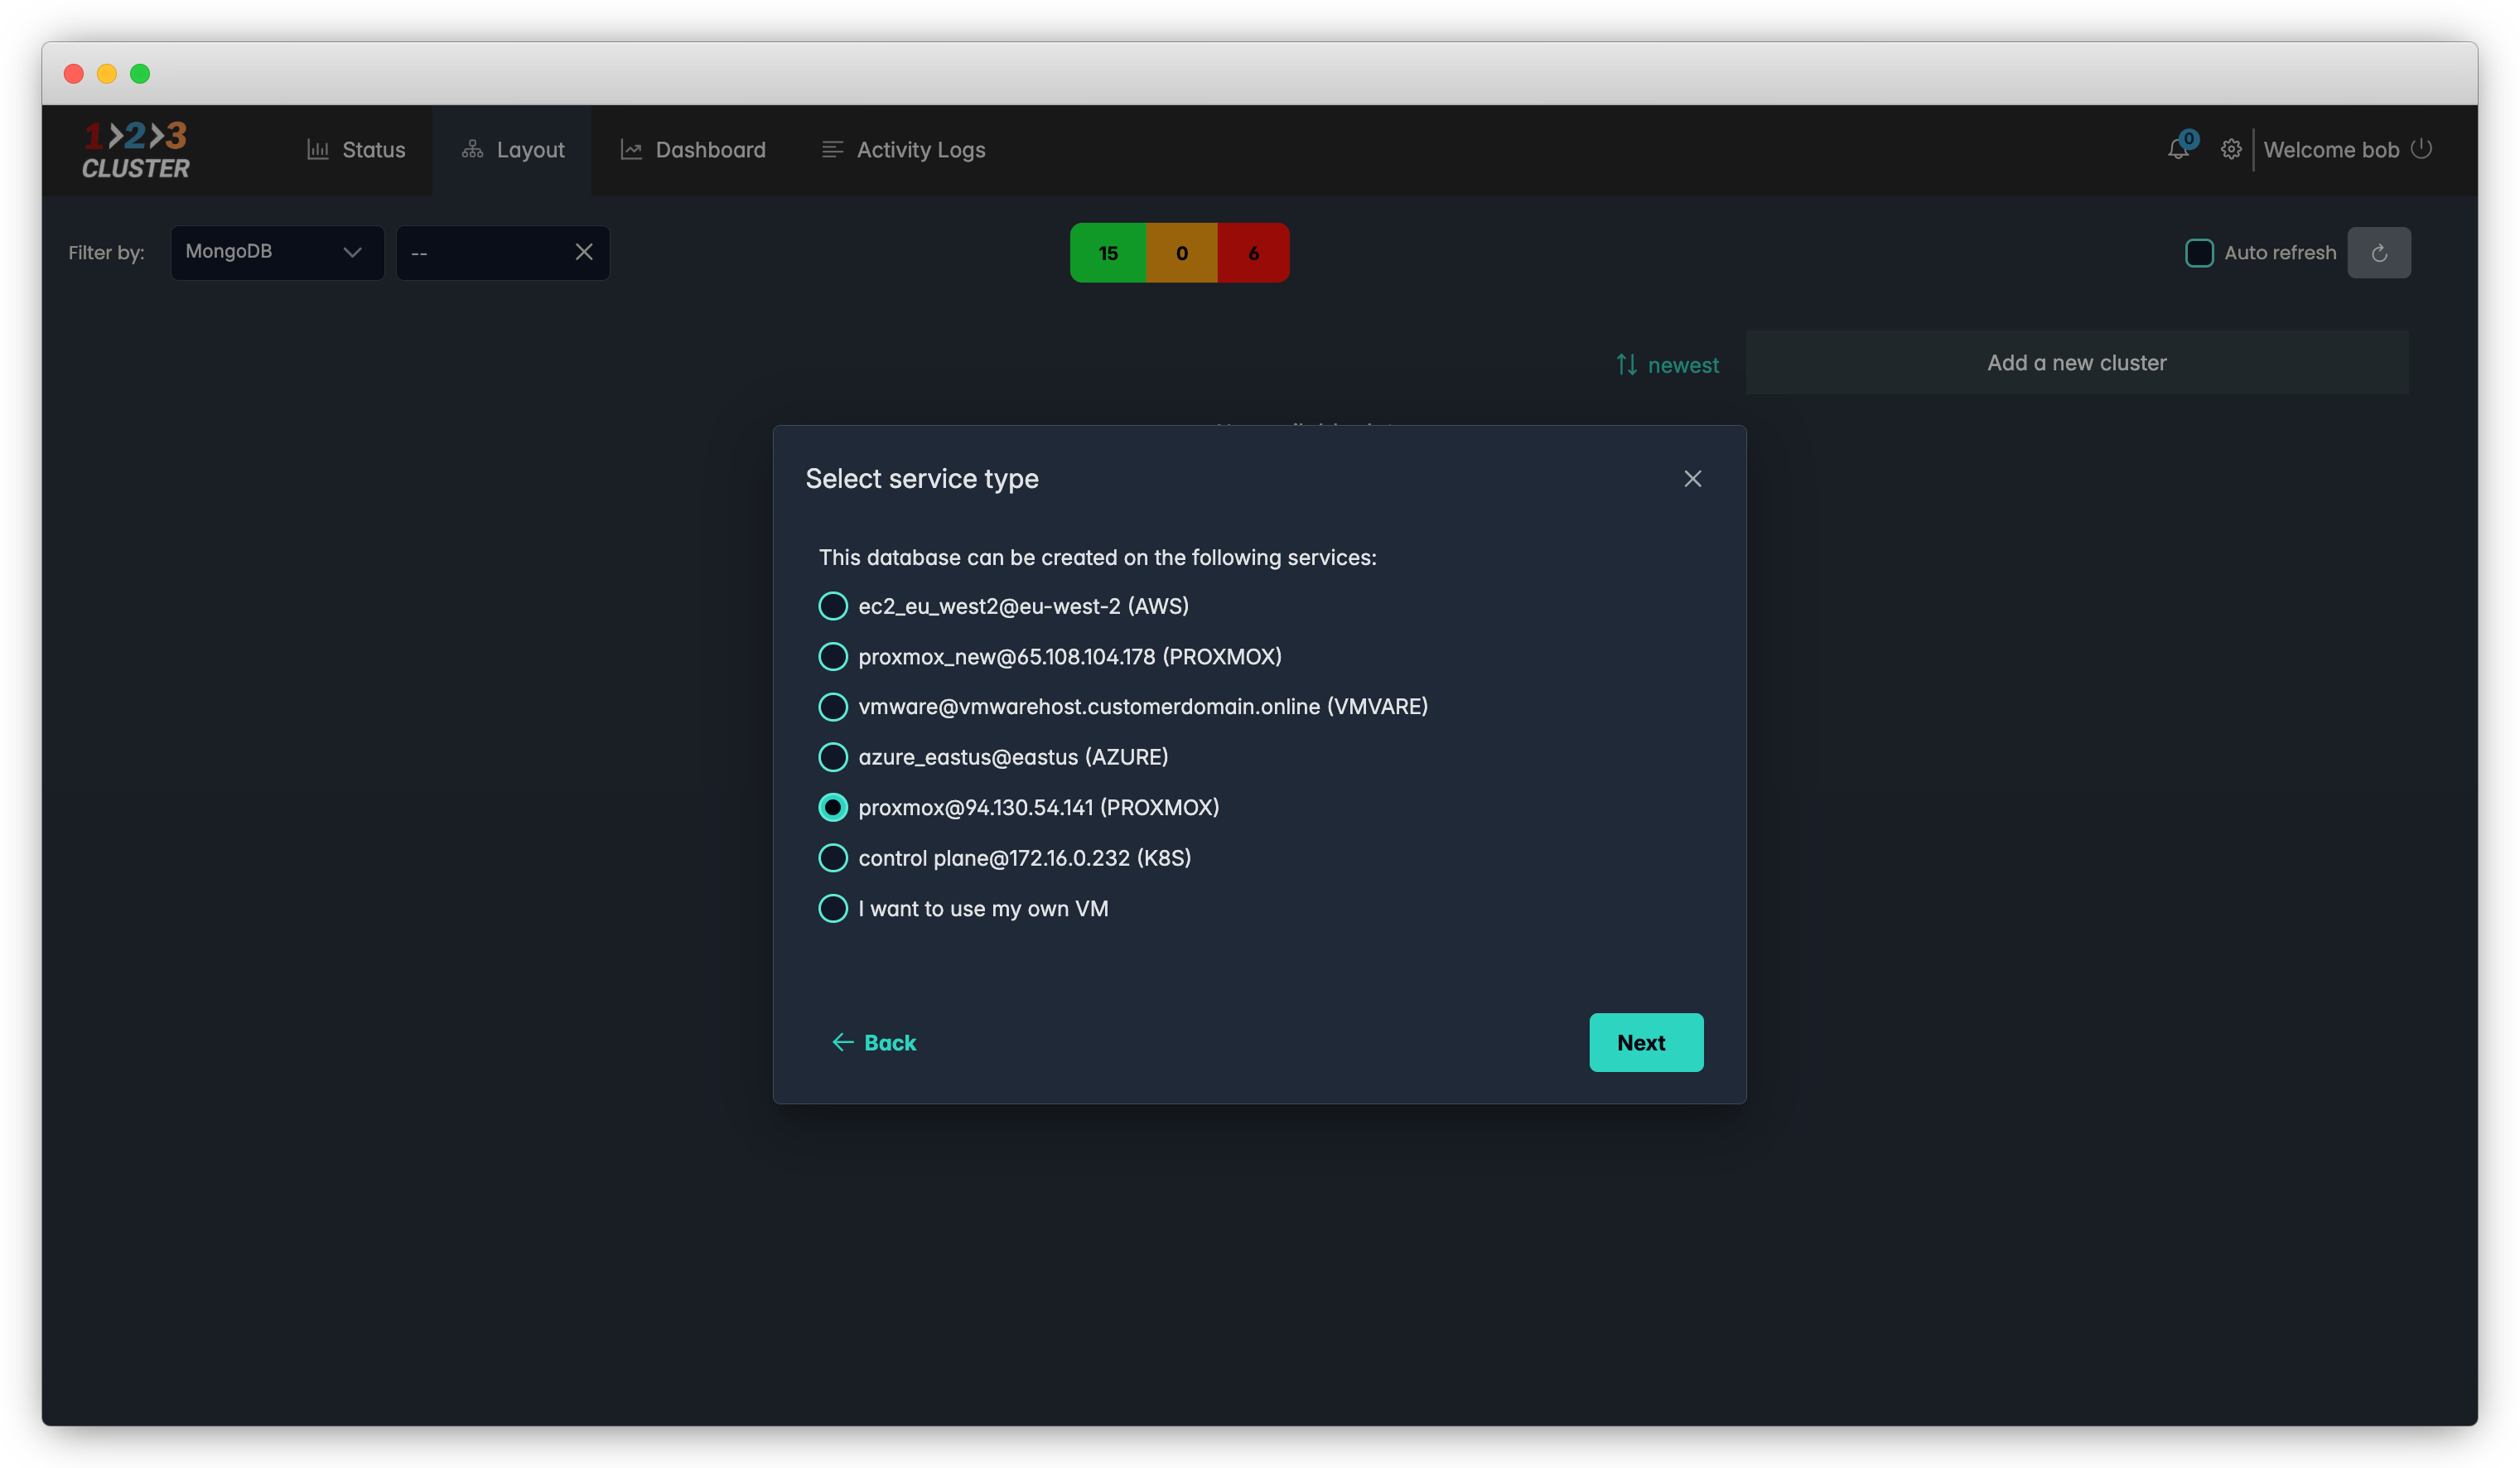Expand the MongoDB filter dropdown
Viewport: 2520px width, 1468px height.
tap(276, 252)
